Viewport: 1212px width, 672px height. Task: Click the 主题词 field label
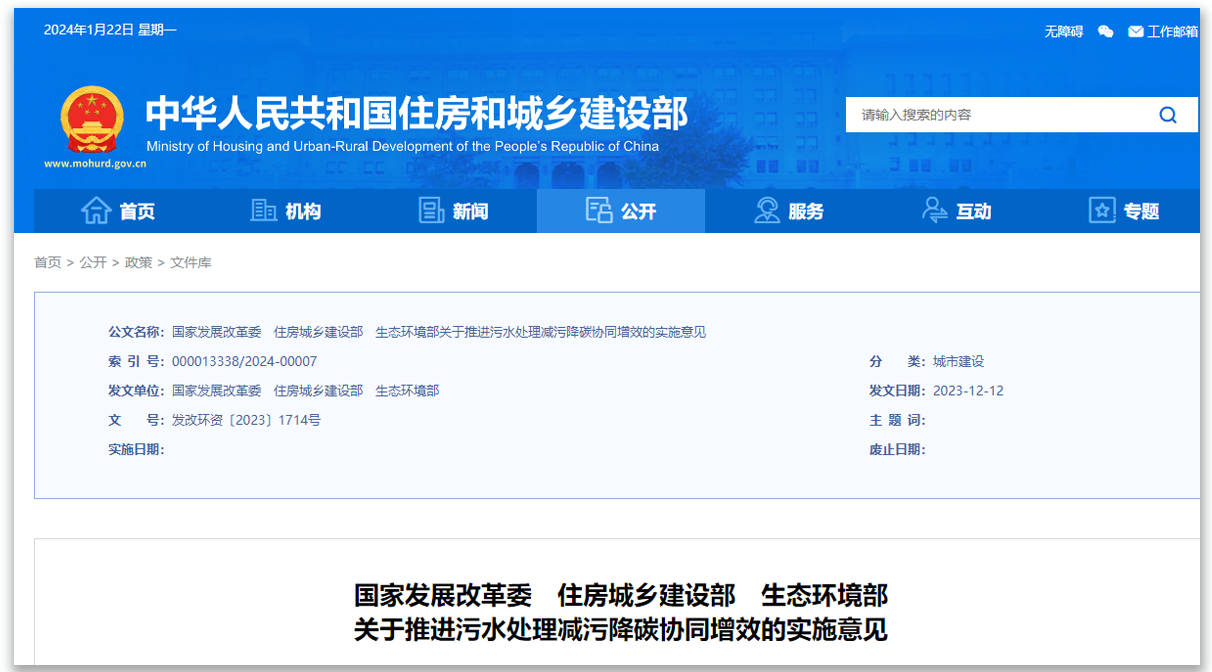click(x=898, y=420)
